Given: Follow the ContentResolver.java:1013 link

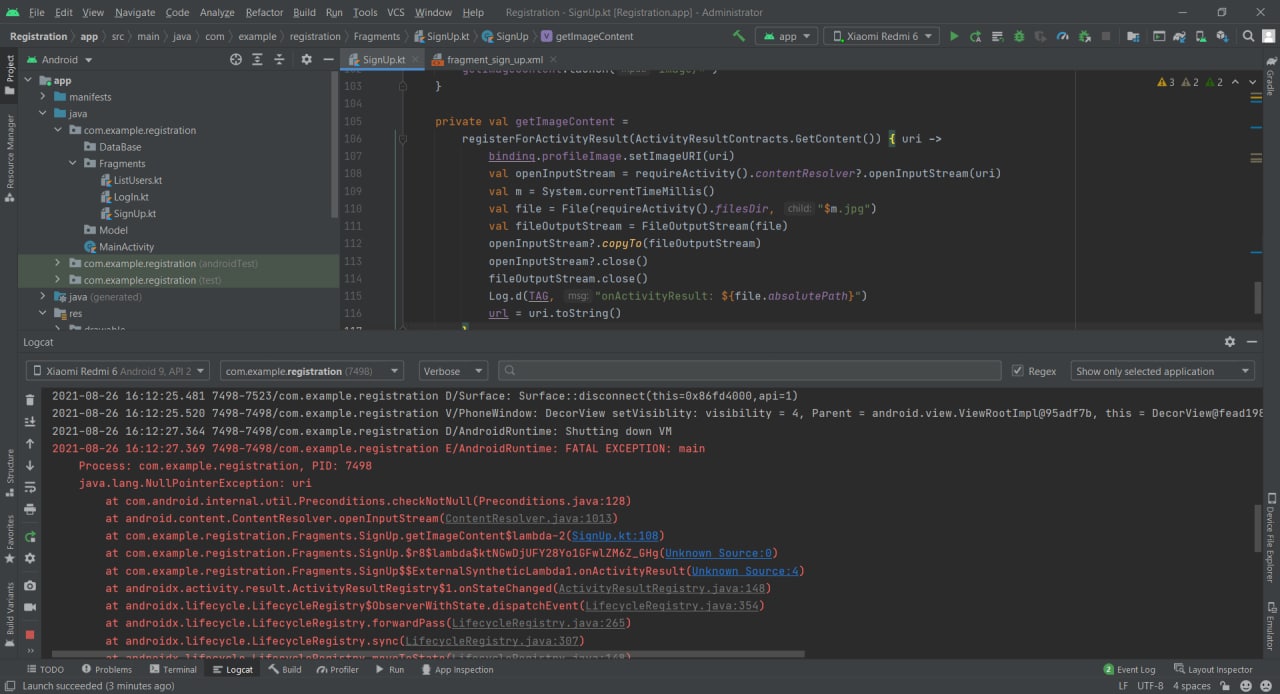Looking at the screenshot, I should pyautogui.click(x=528, y=518).
